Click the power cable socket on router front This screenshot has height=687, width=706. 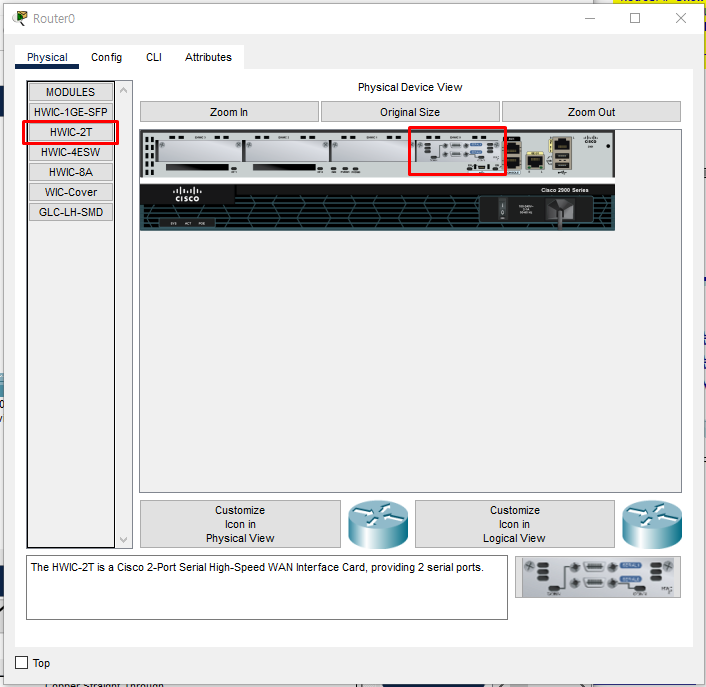pyautogui.click(x=560, y=210)
